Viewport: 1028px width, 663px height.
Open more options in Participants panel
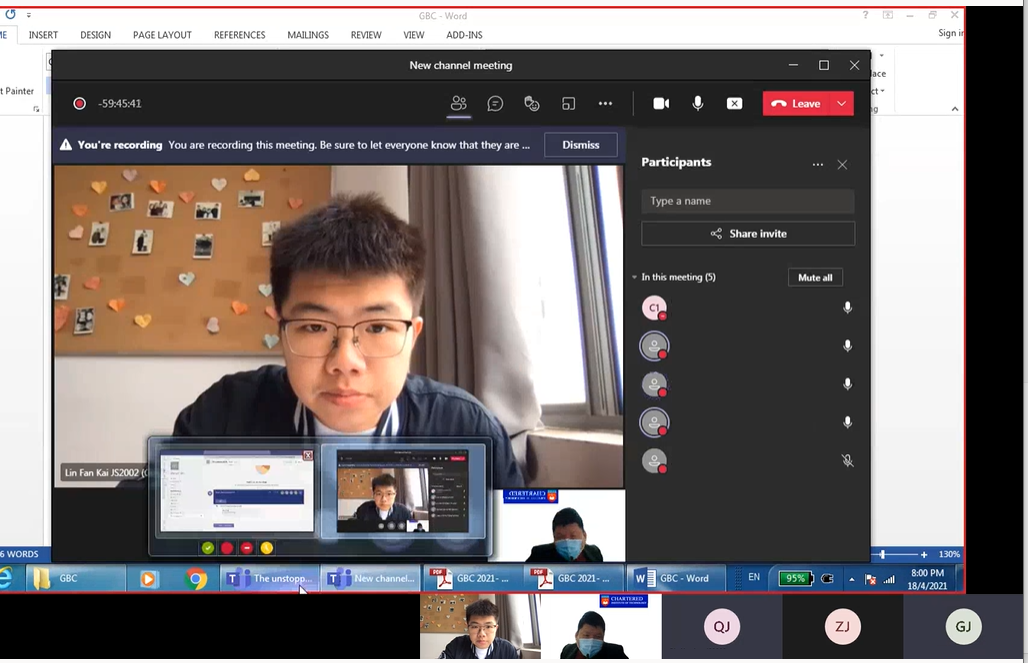pyautogui.click(x=818, y=164)
